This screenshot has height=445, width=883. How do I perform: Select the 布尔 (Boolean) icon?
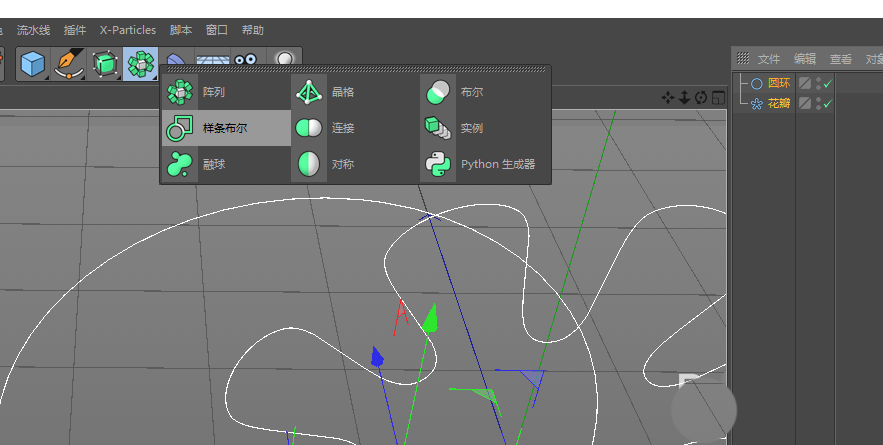[438, 92]
